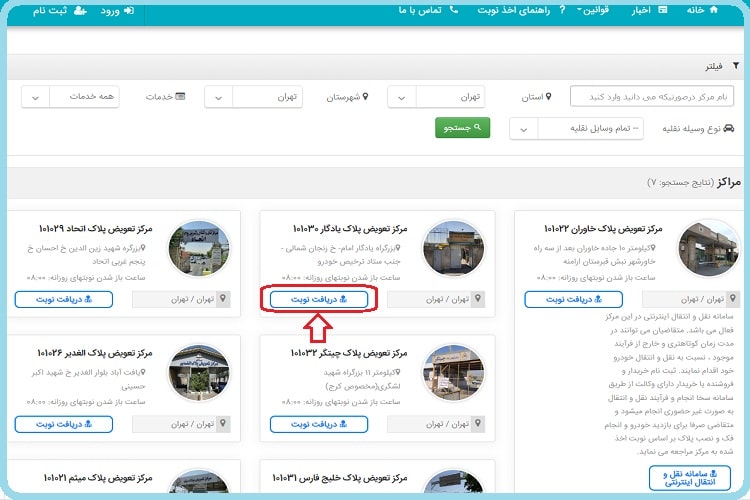Click دریافت نوبت for اتحاد center
The width and height of the screenshot is (750, 500).
(64, 300)
